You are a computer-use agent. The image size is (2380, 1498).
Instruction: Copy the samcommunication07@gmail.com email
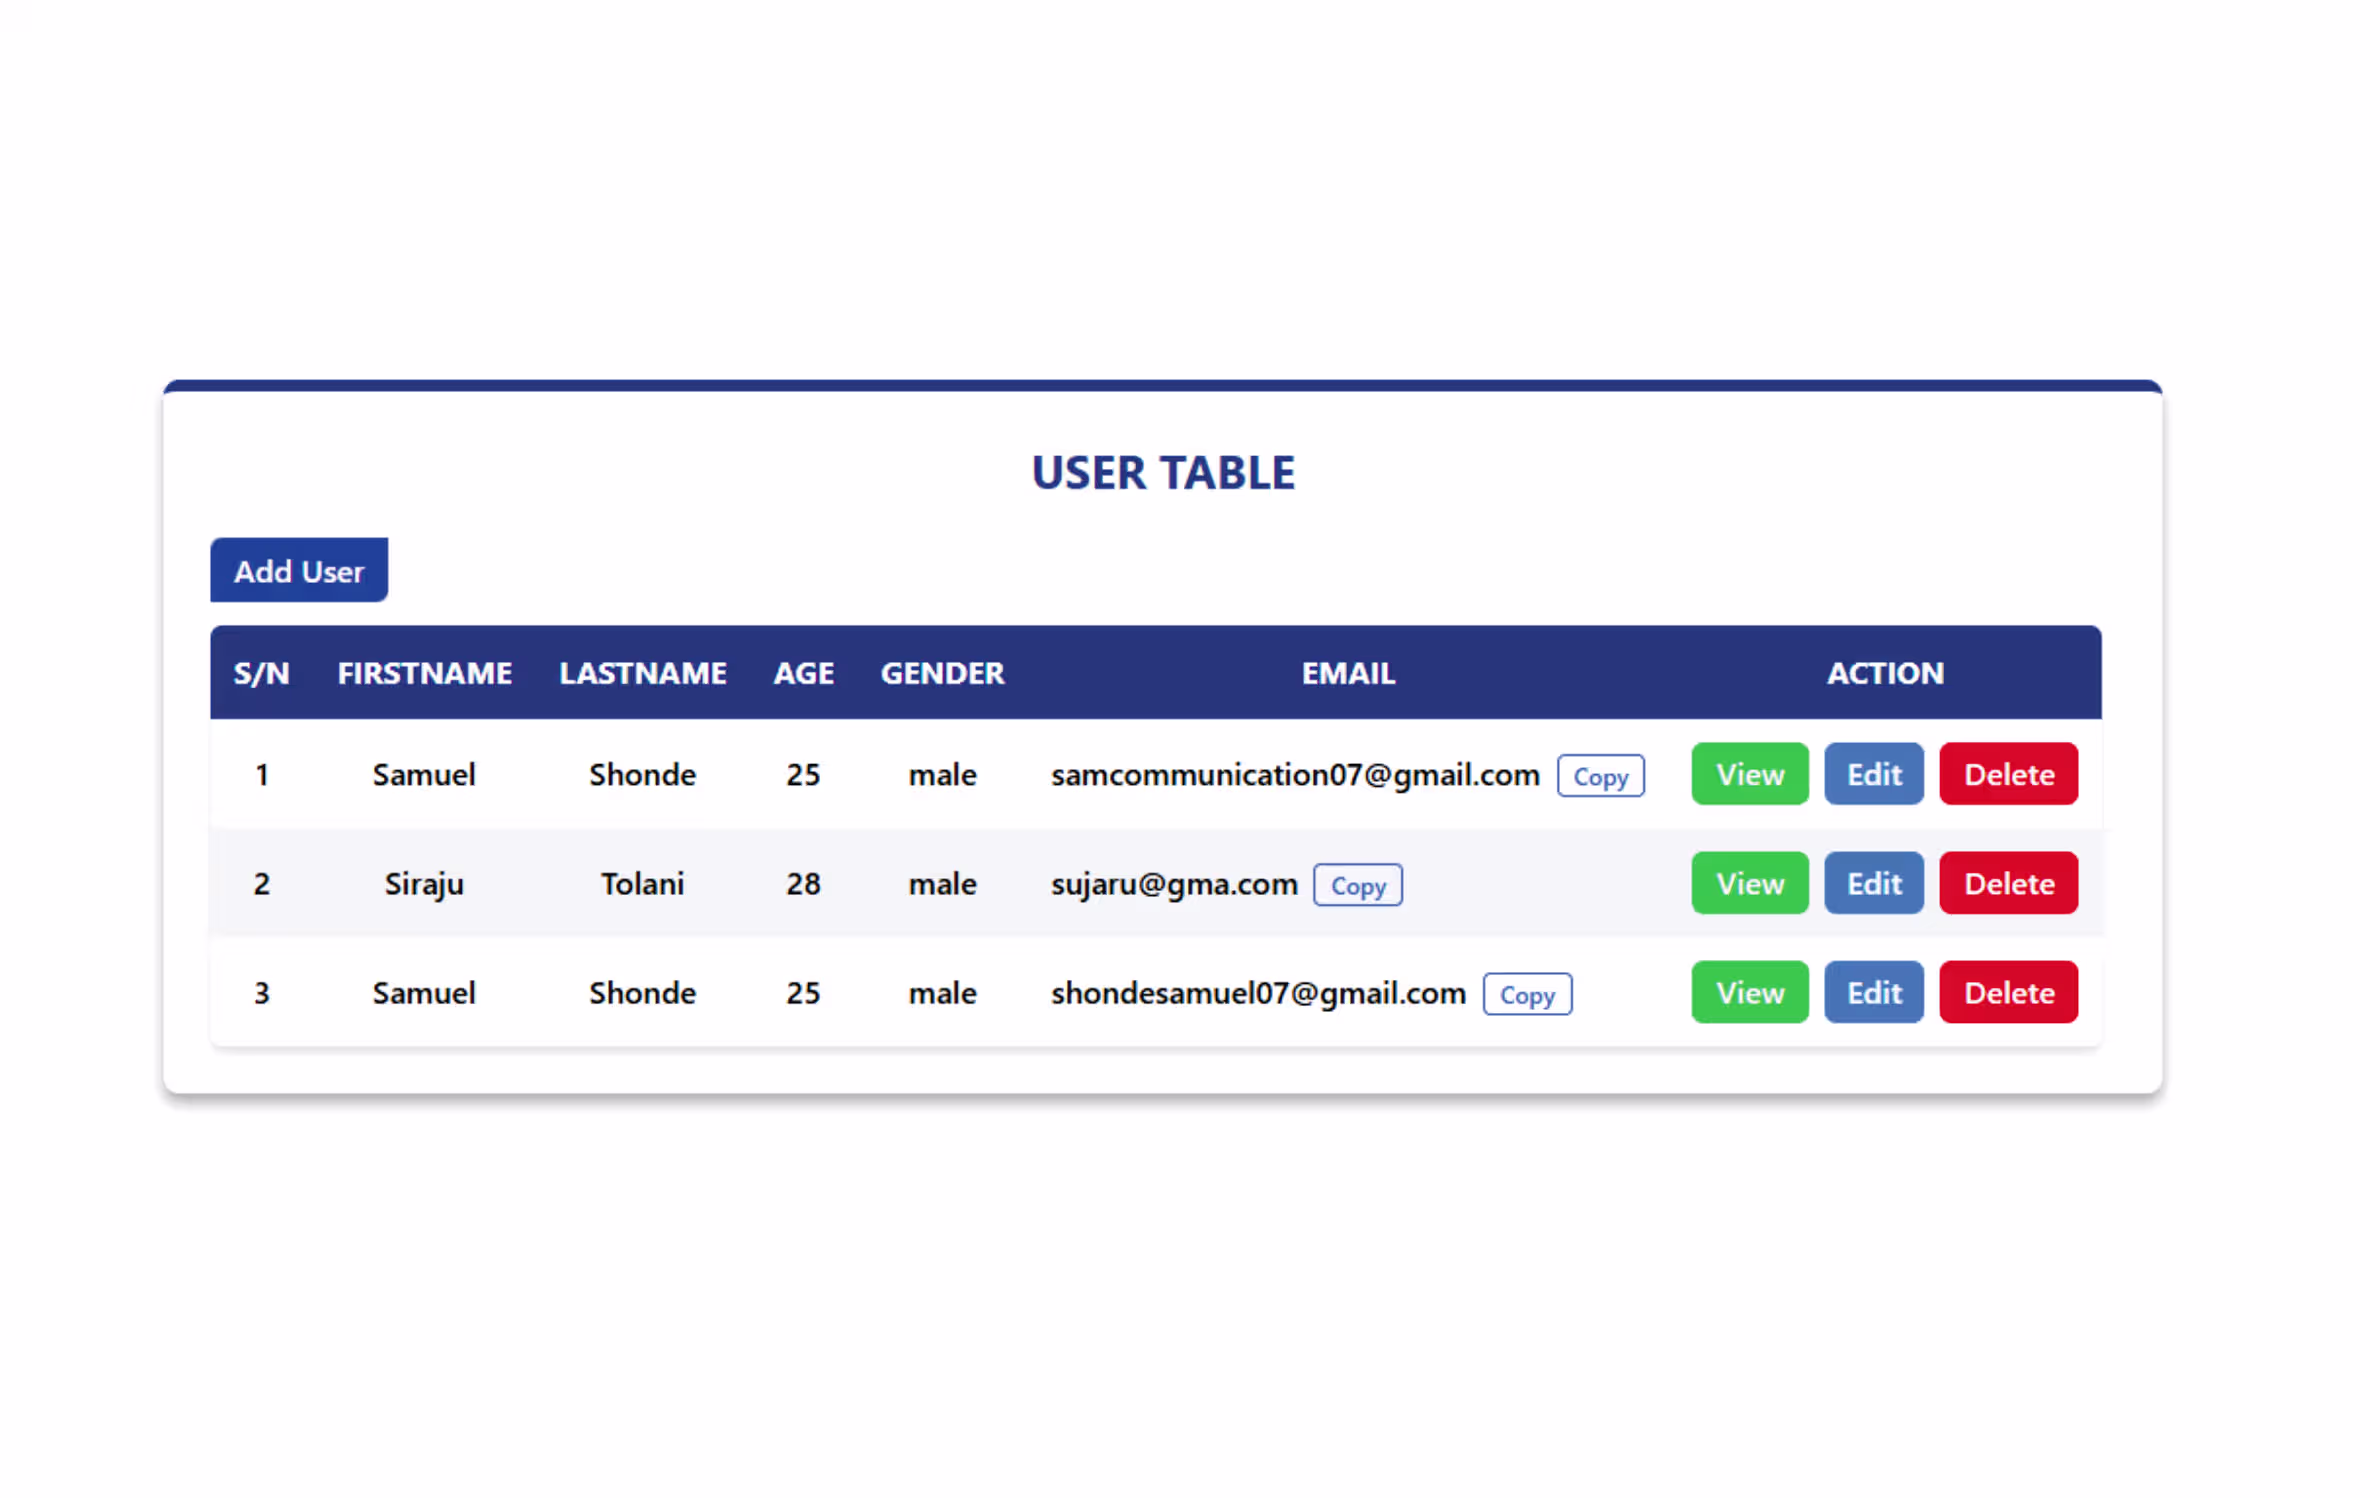tap(1600, 776)
